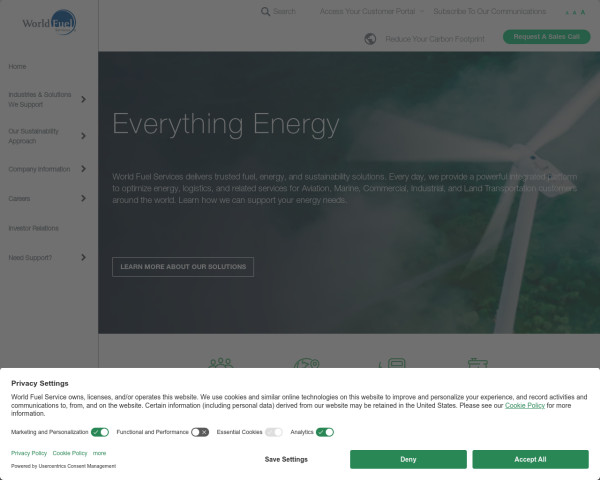
Task: Click the Everything Energy headline
Action: pyautogui.click(x=226, y=124)
